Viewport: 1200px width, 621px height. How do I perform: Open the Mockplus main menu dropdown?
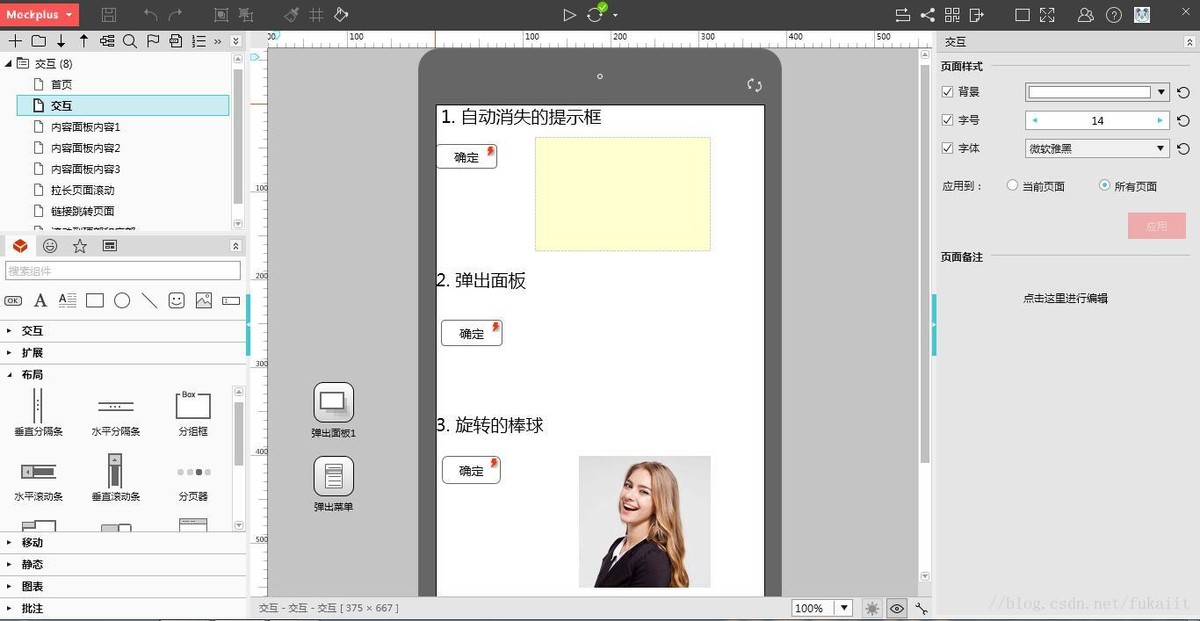[39, 14]
